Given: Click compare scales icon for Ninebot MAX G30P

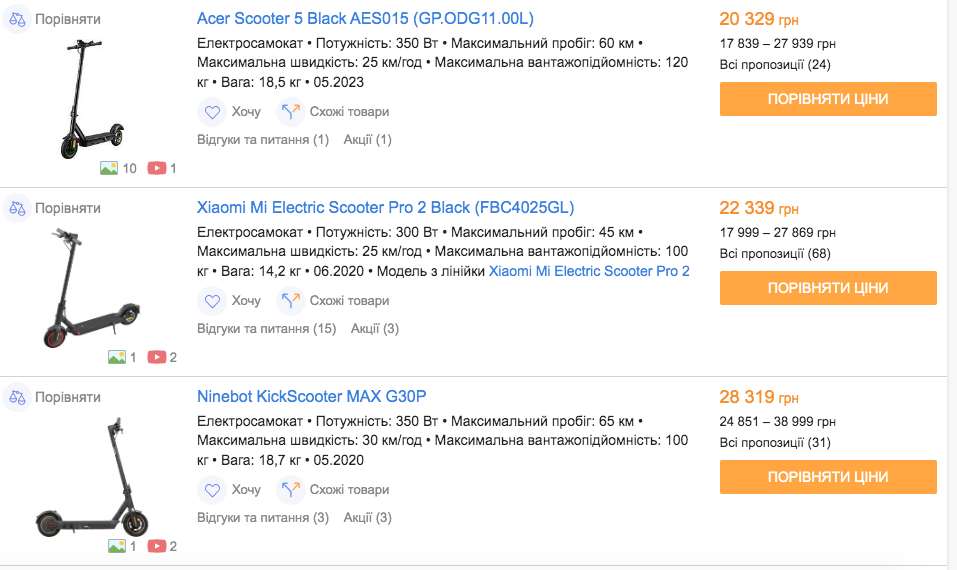Looking at the screenshot, I should [x=17, y=397].
